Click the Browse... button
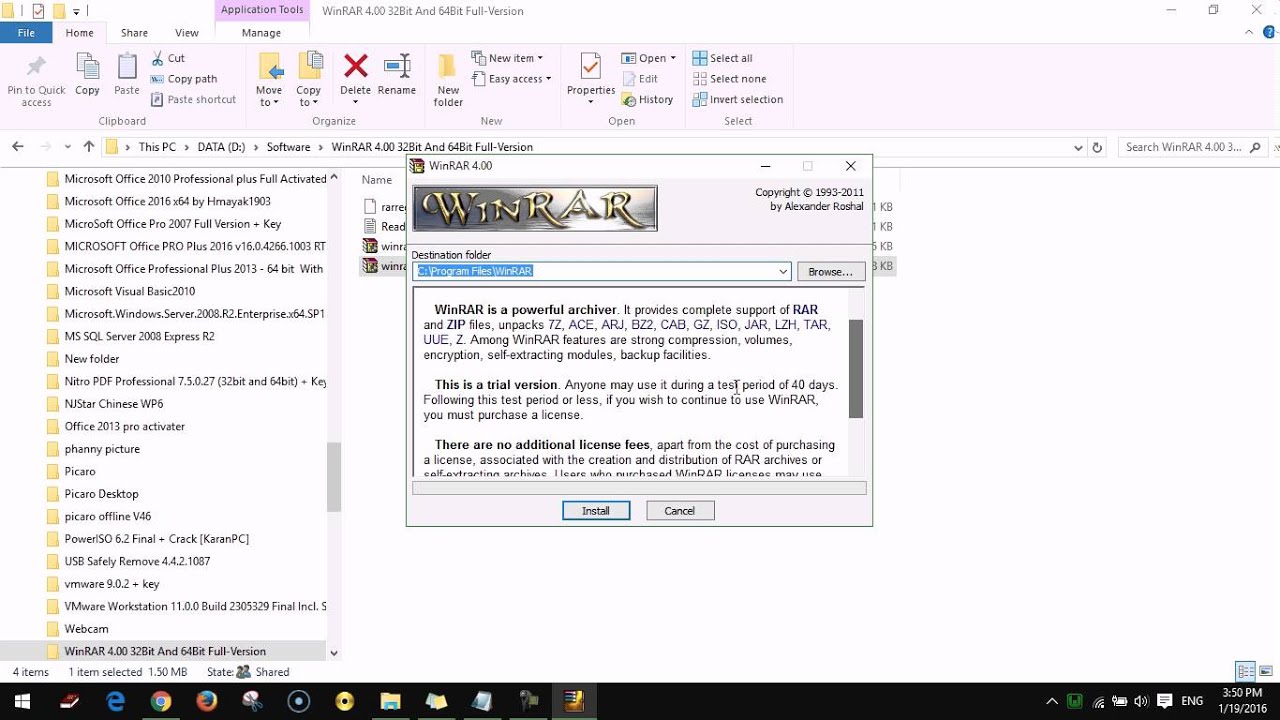1280x720 pixels. pyautogui.click(x=830, y=272)
